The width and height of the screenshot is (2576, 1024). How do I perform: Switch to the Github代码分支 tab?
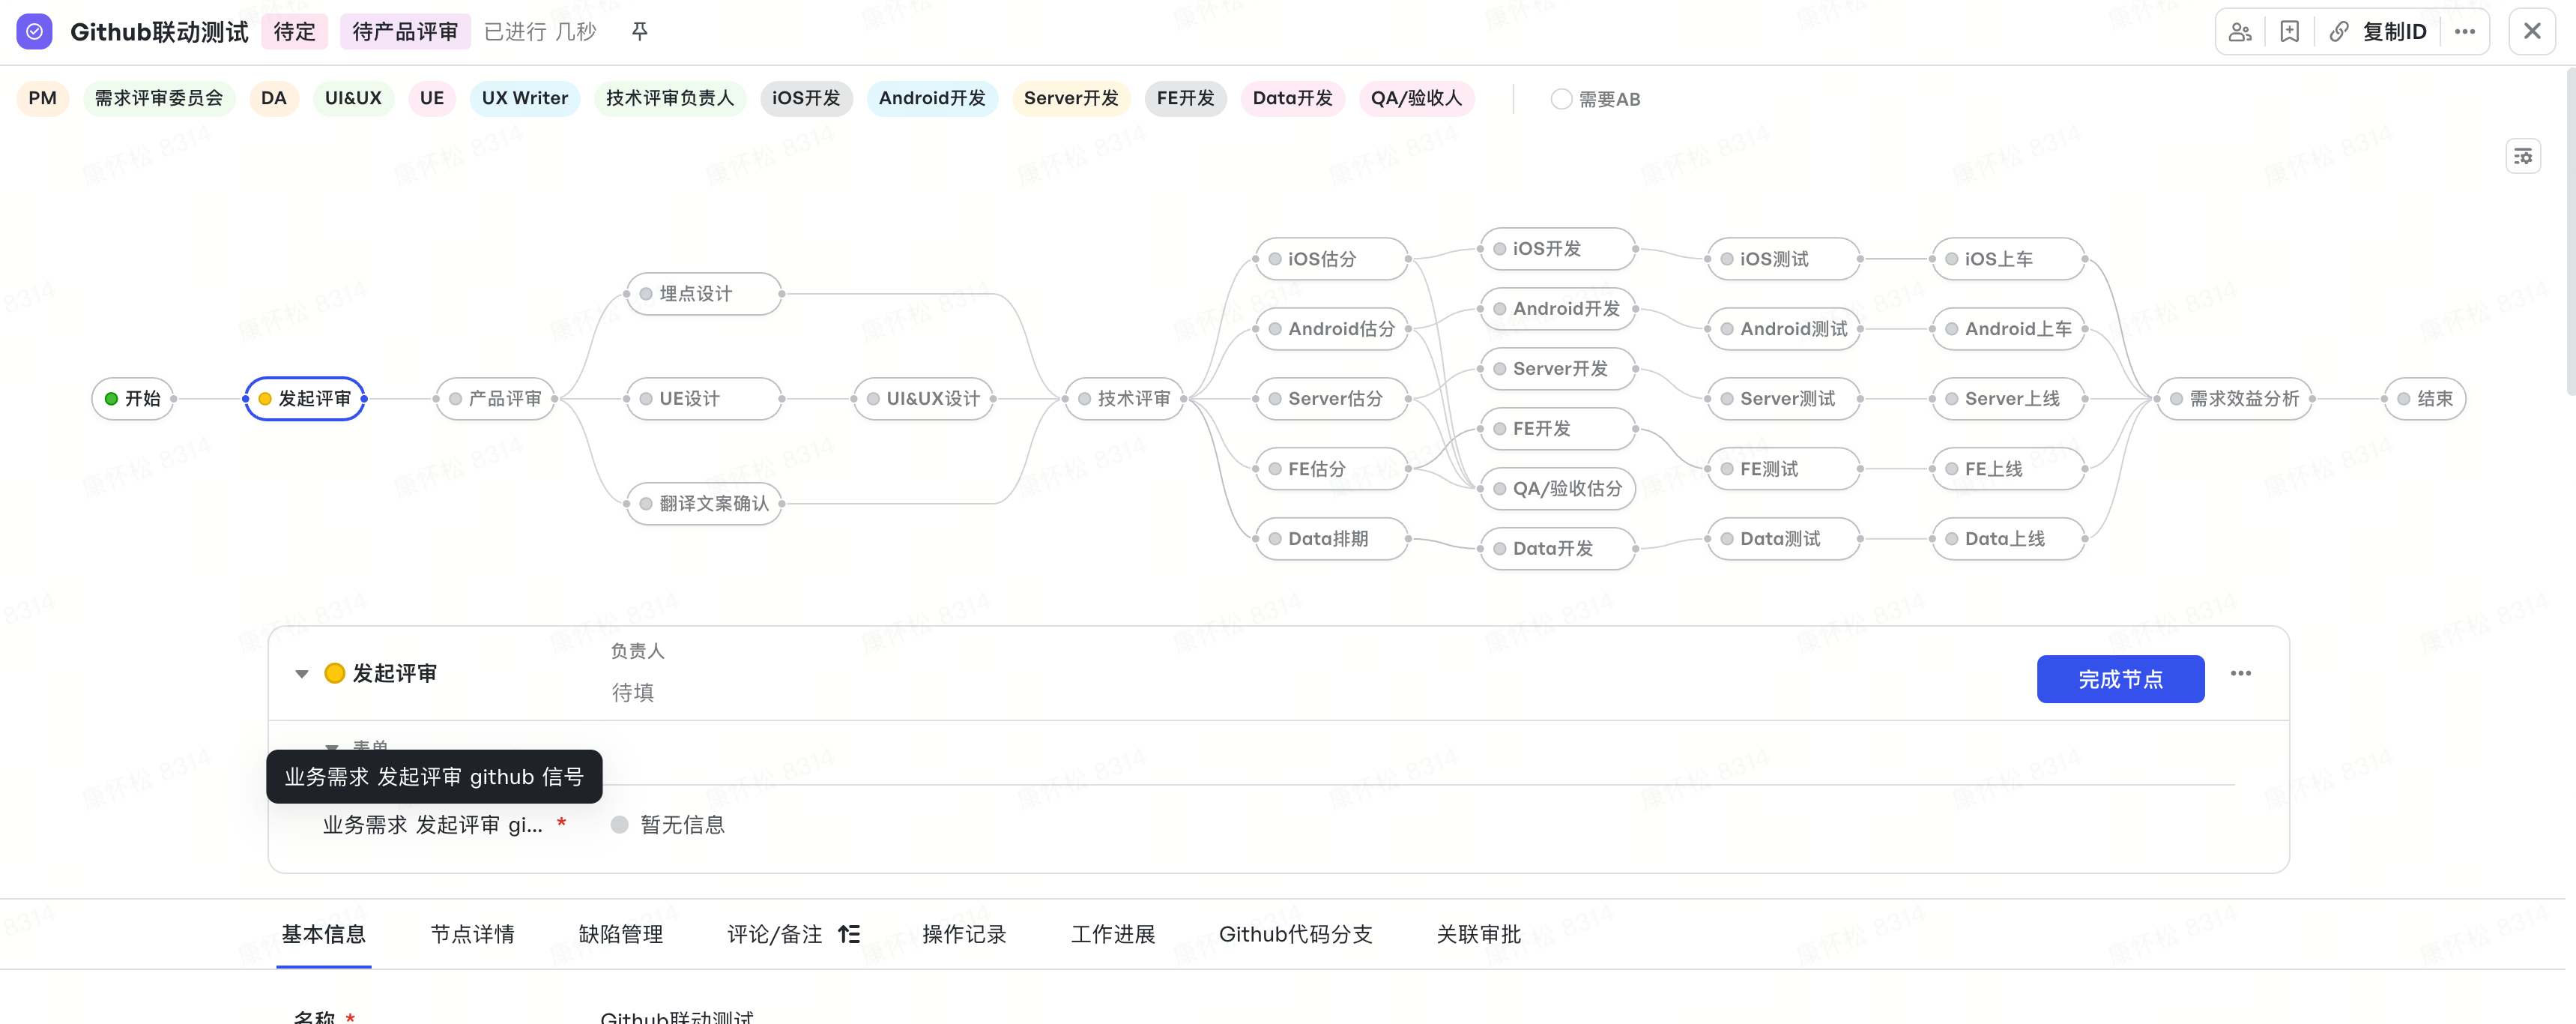coord(1295,934)
